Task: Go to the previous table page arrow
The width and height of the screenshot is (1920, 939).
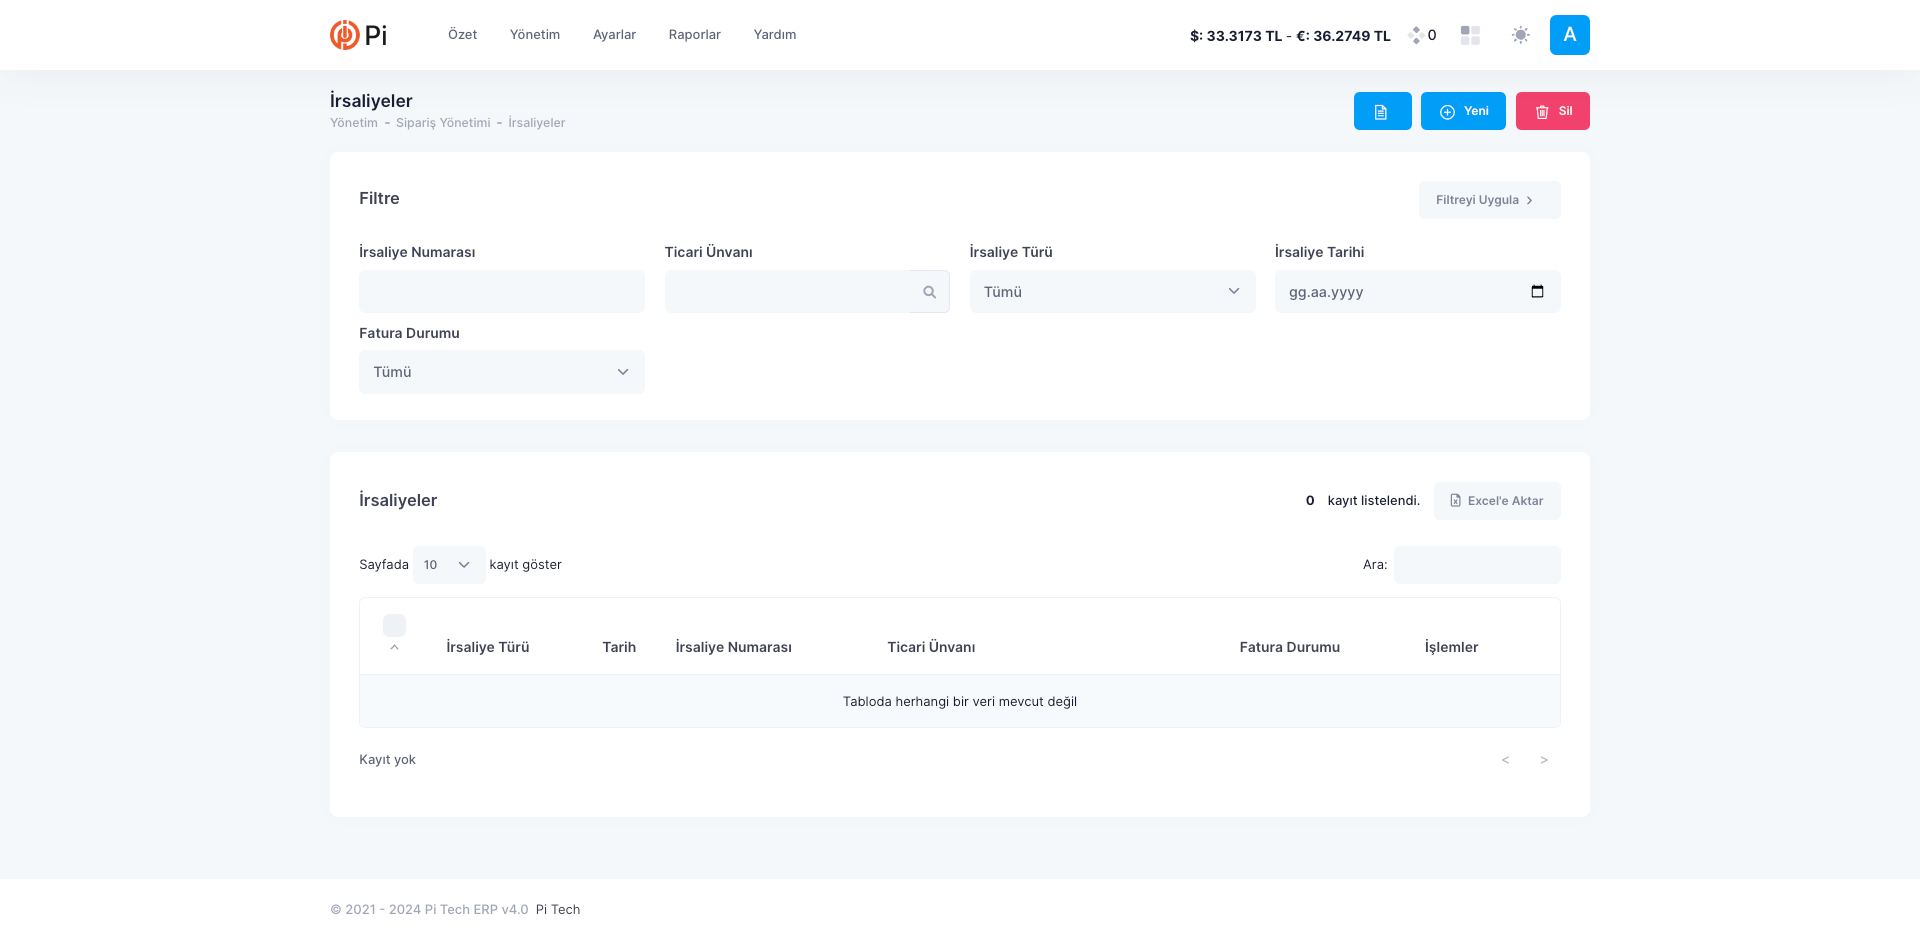Action: (1505, 760)
